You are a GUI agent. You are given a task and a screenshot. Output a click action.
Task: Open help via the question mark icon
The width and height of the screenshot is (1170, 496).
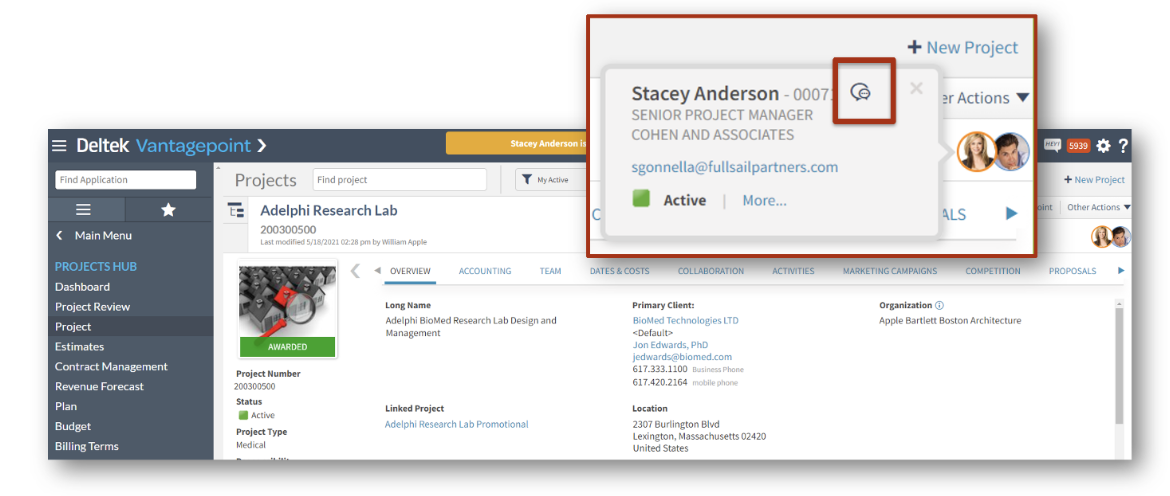[x=1123, y=145]
